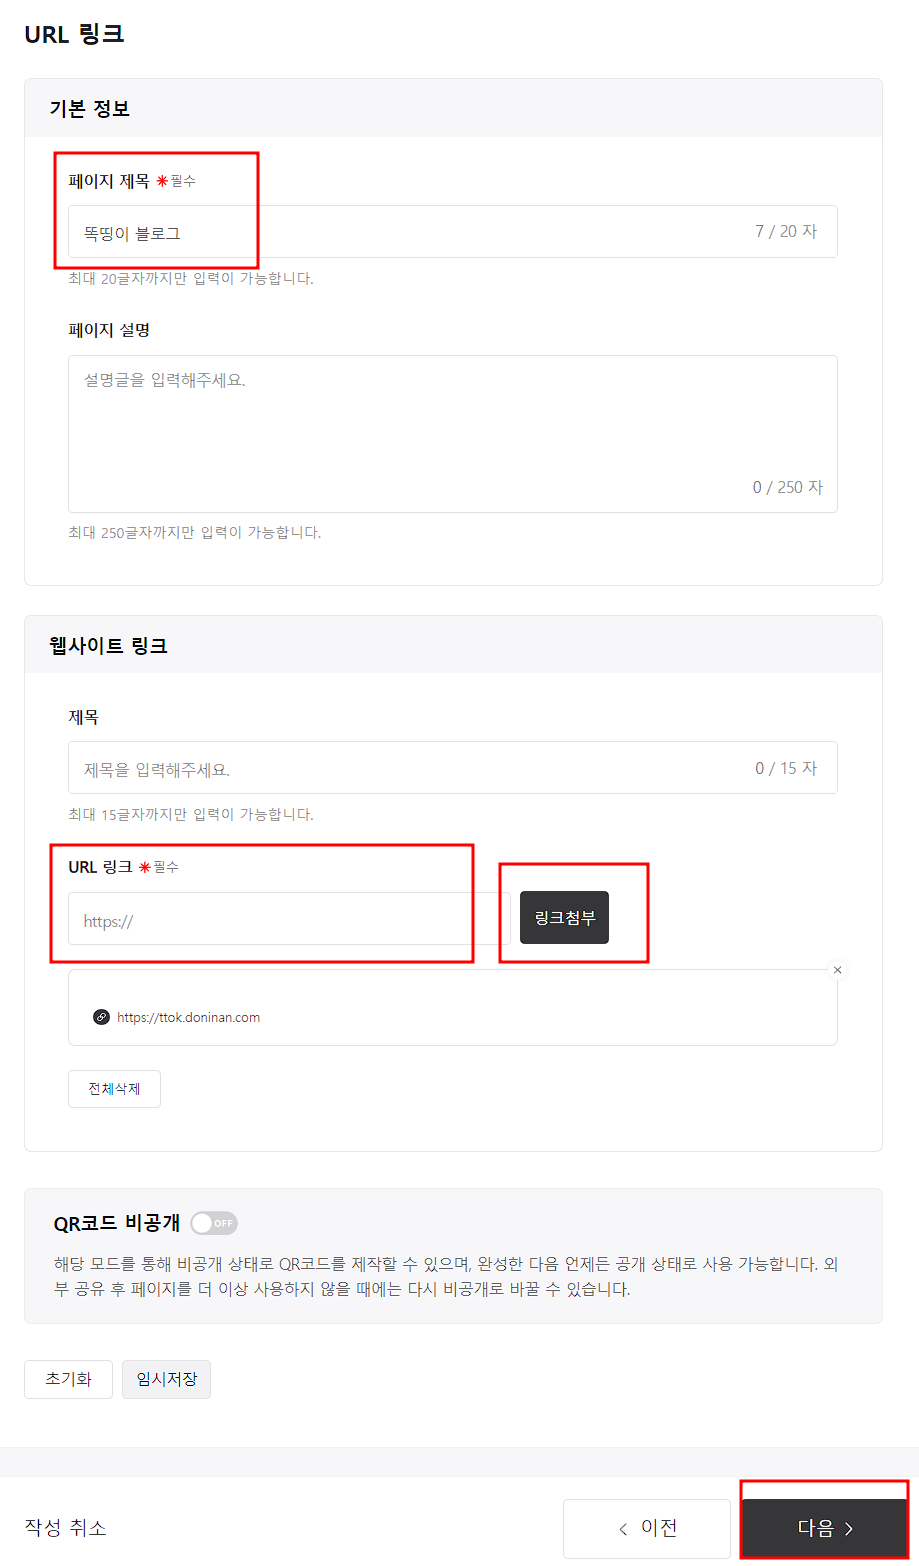Click the page title field showing 똑띵이 블로그
919x1566 pixels.
tap(452, 231)
